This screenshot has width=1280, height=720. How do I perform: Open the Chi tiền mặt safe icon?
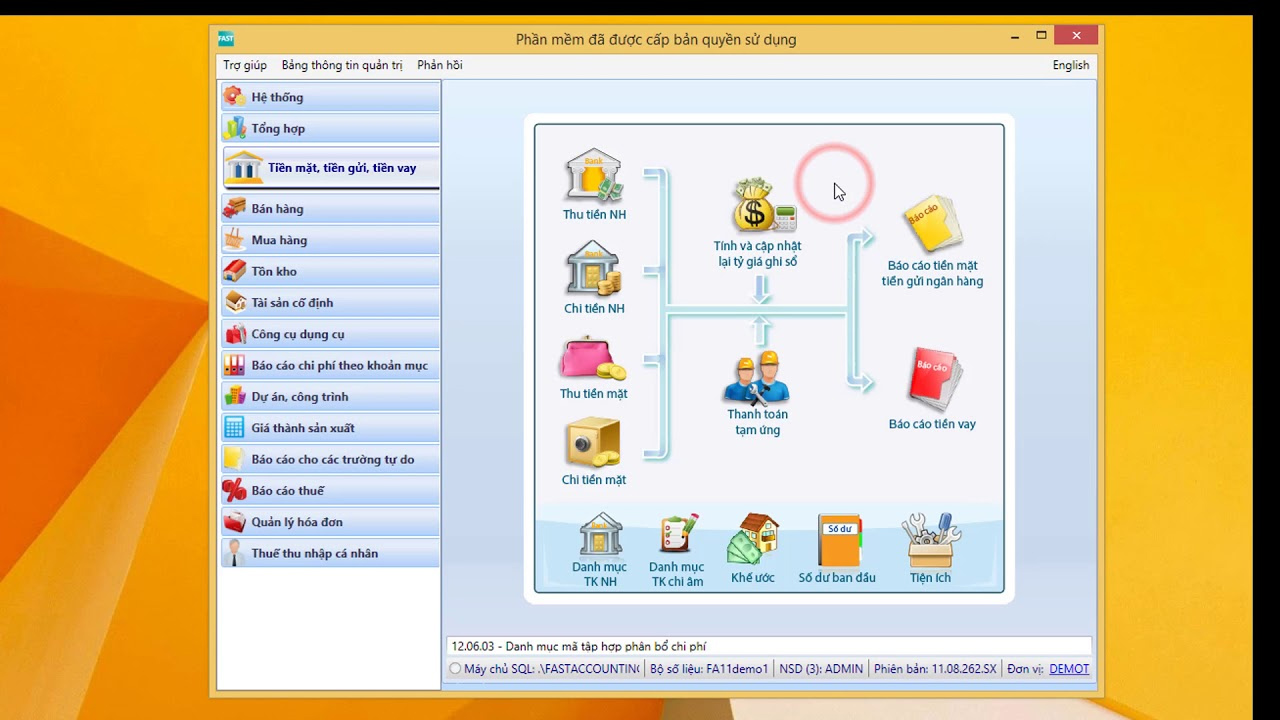coord(594,442)
